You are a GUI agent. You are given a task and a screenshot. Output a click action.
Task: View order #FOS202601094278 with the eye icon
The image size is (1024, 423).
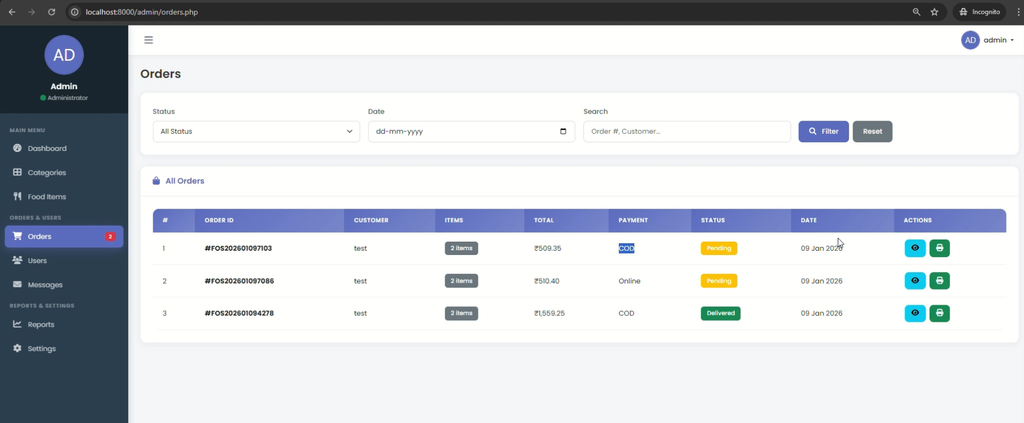pos(915,313)
